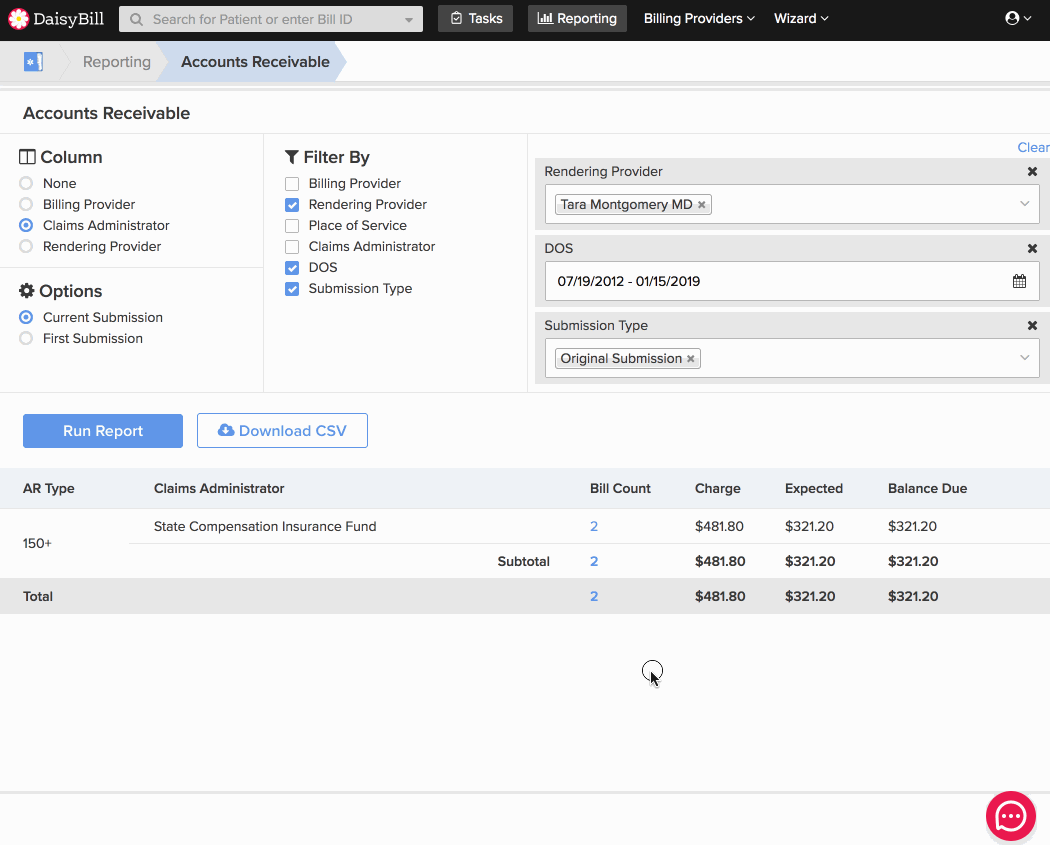Click State Compensation Insurance Fund row name
The height and width of the screenshot is (845, 1050).
click(x=265, y=526)
